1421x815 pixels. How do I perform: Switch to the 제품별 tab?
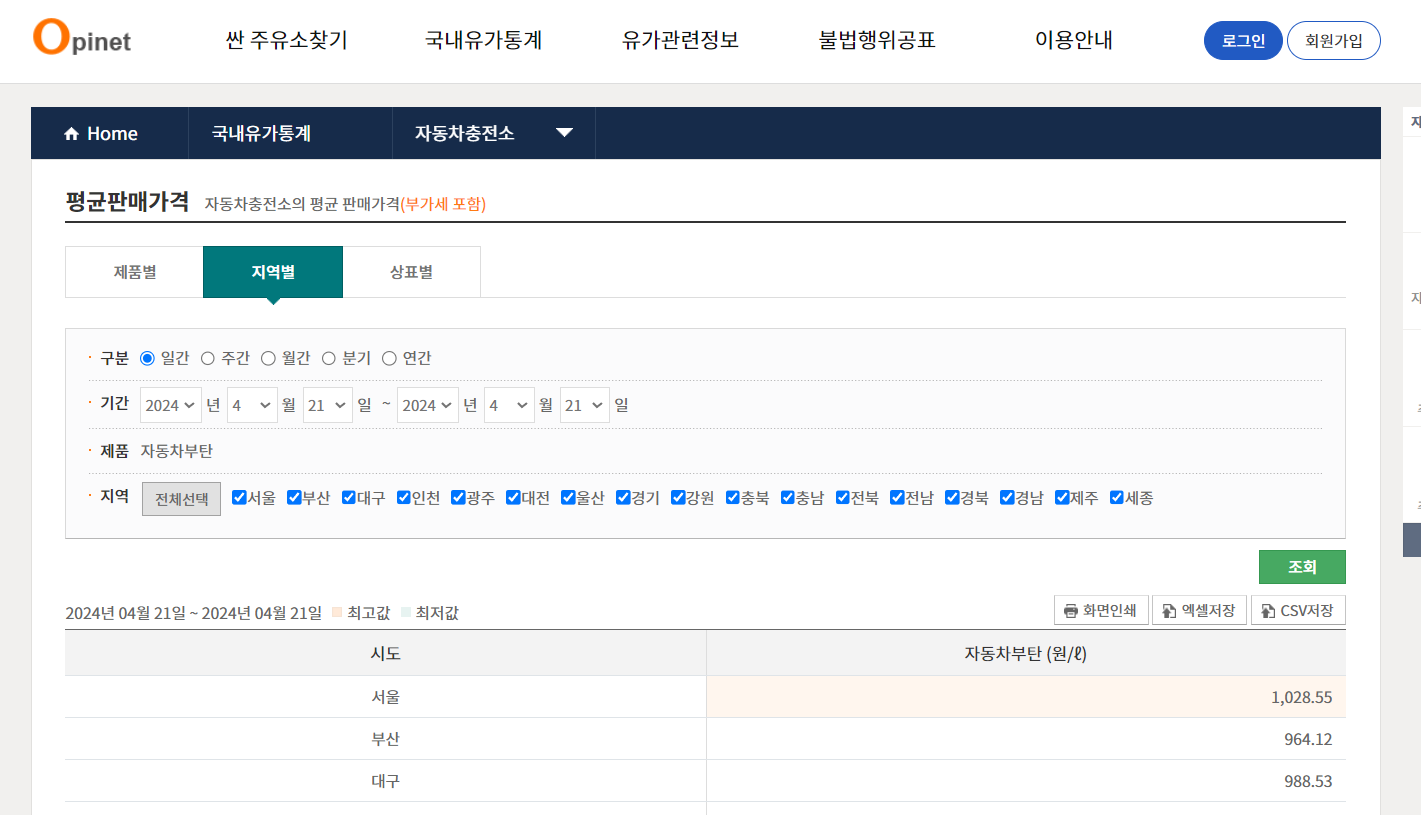[x=133, y=271]
